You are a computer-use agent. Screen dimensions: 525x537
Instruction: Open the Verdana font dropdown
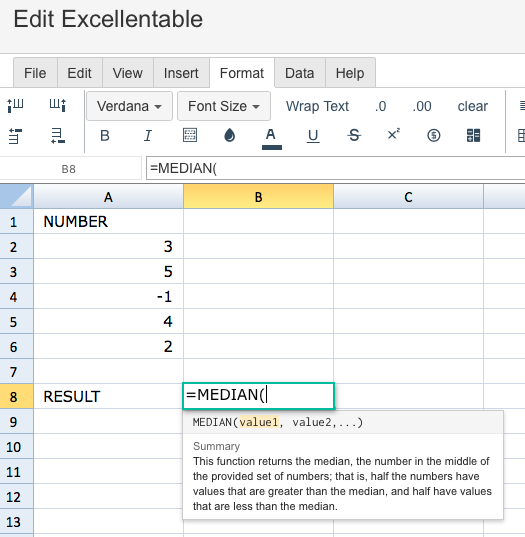point(129,106)
